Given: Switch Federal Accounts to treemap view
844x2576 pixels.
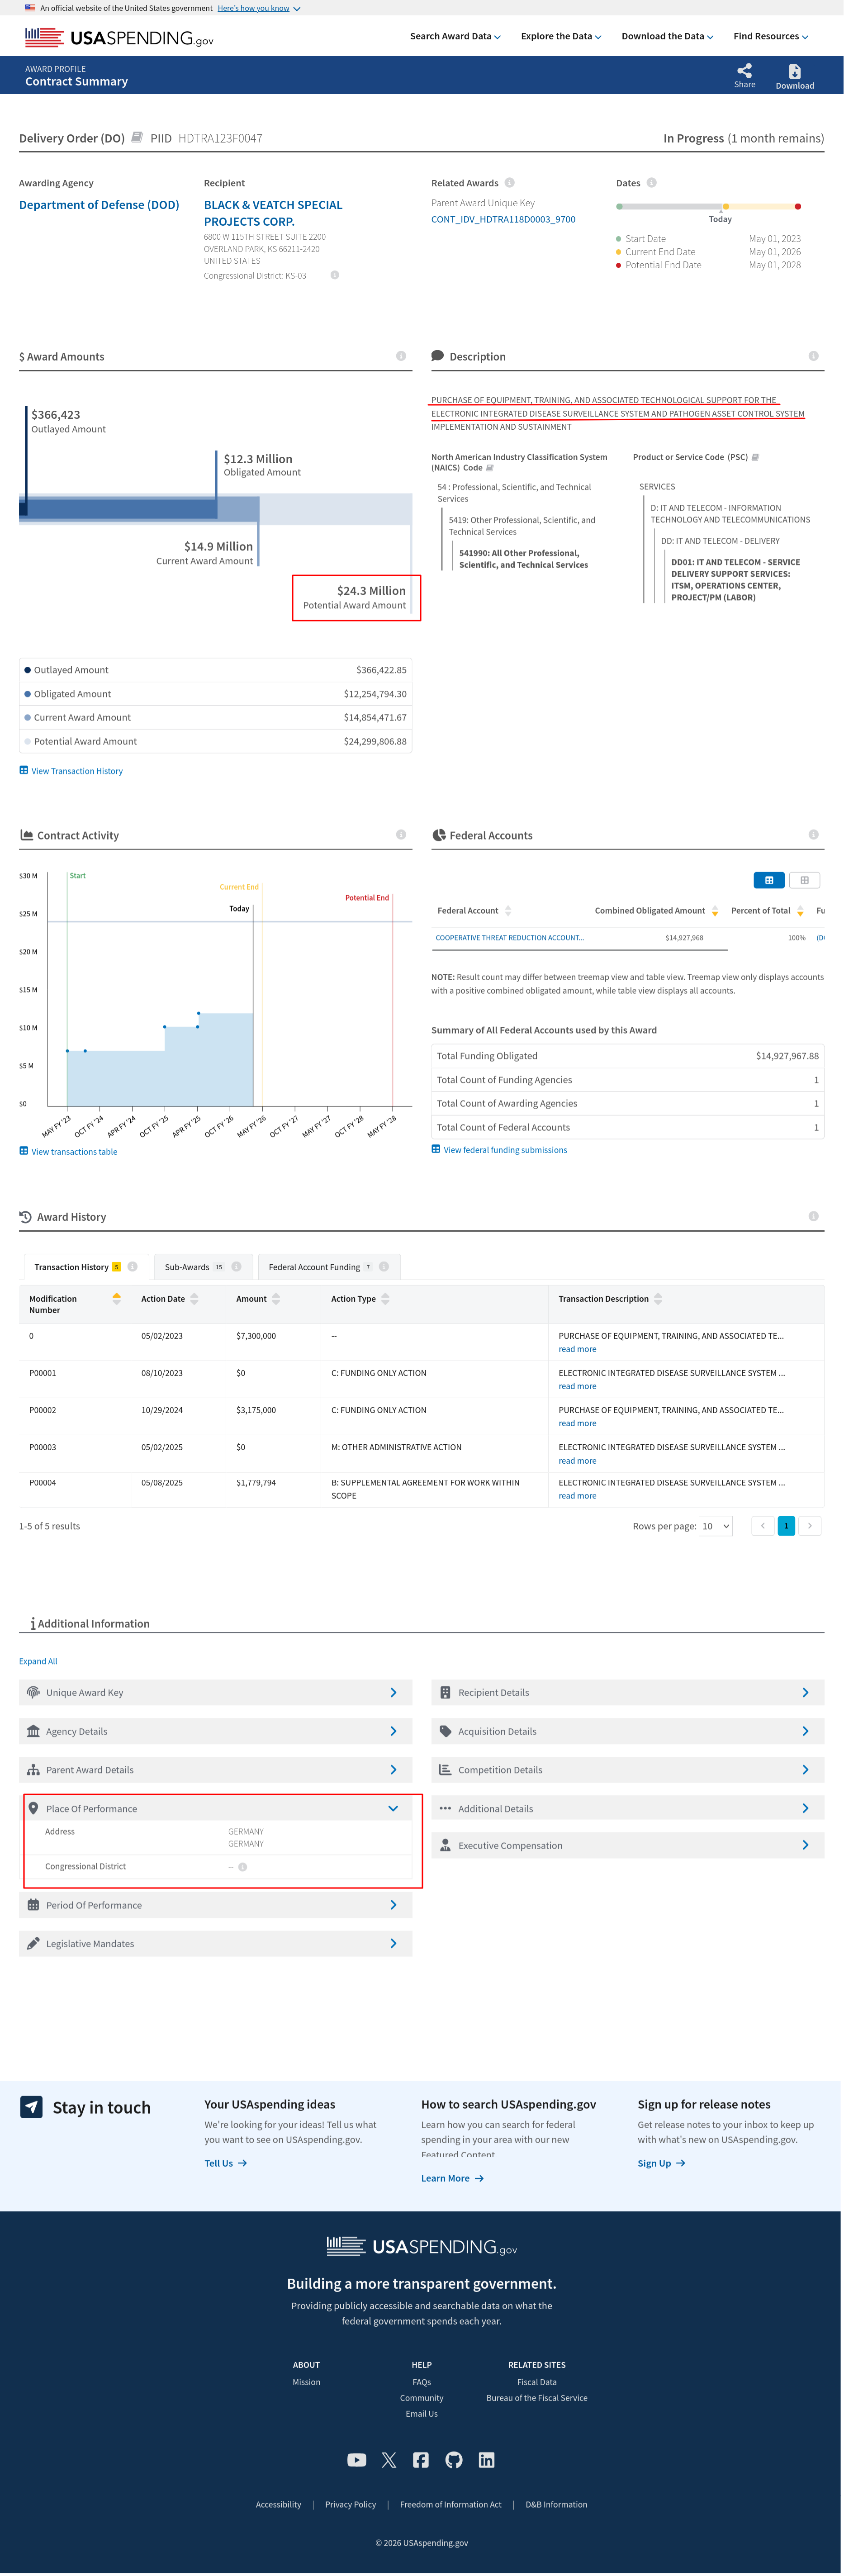Looking at the screenshot, I should tap(804, 880).
